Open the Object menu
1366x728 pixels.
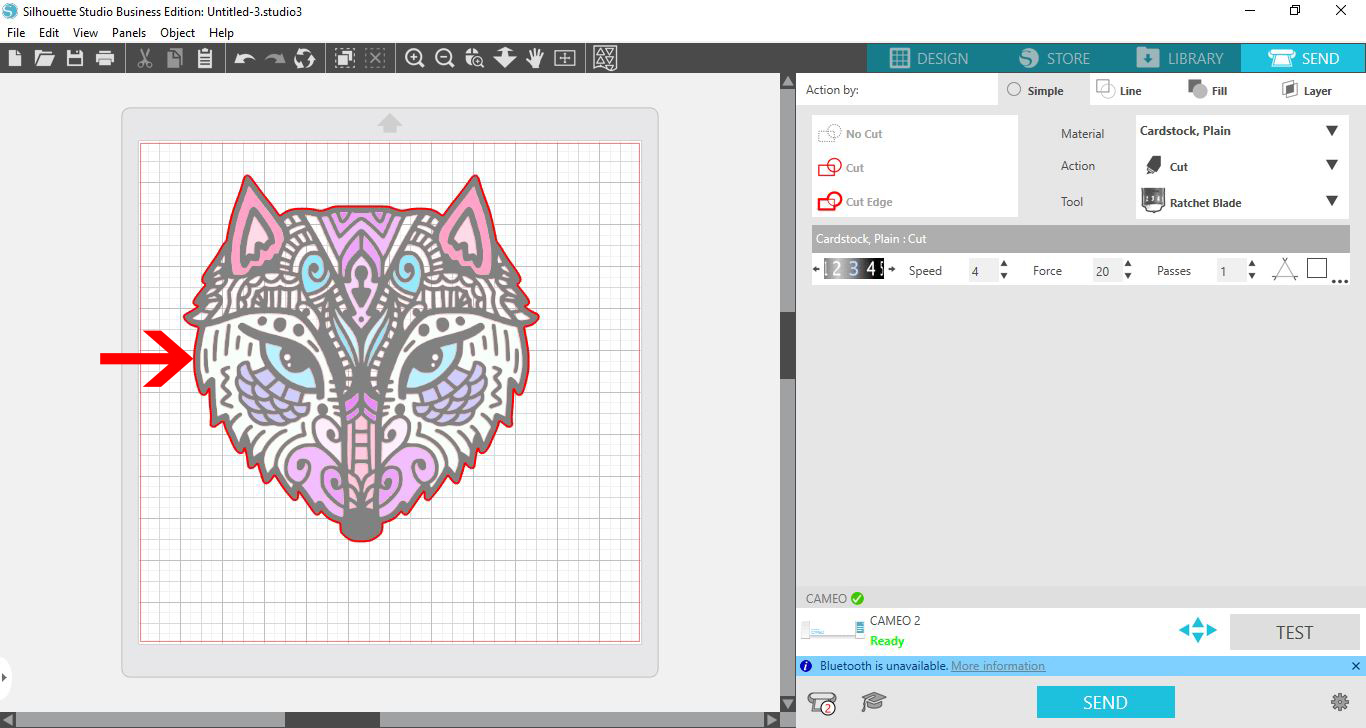tap(178, 33)
